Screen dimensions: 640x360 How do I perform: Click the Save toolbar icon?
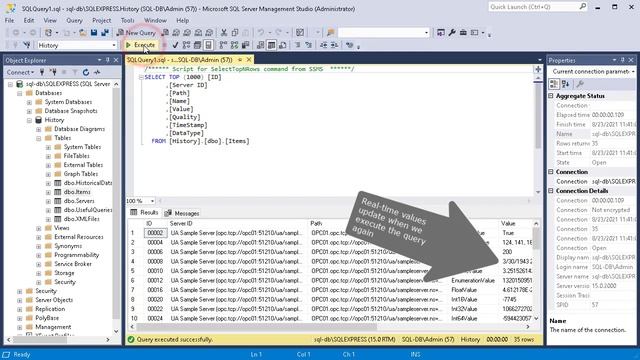click(x=94, y=32)
